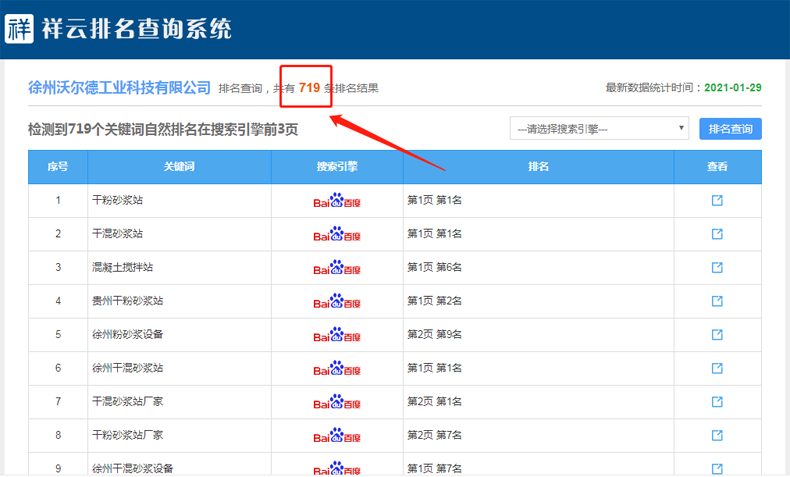Click ranking 第1页 第6名
The image size is (790, 477).
coord(434,267)
